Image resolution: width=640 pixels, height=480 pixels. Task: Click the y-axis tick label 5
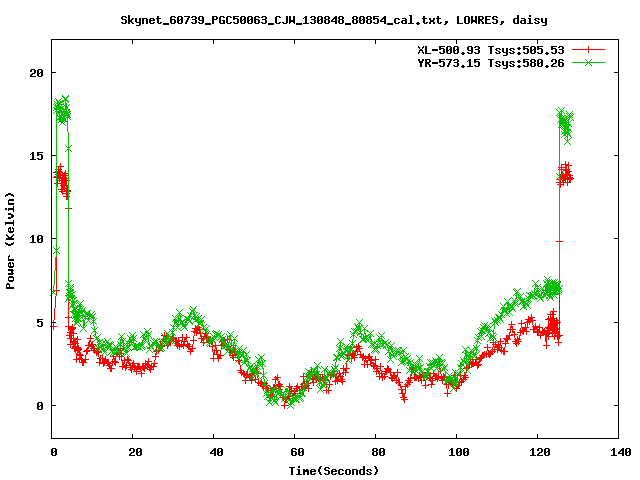click(x=40, y=323)
